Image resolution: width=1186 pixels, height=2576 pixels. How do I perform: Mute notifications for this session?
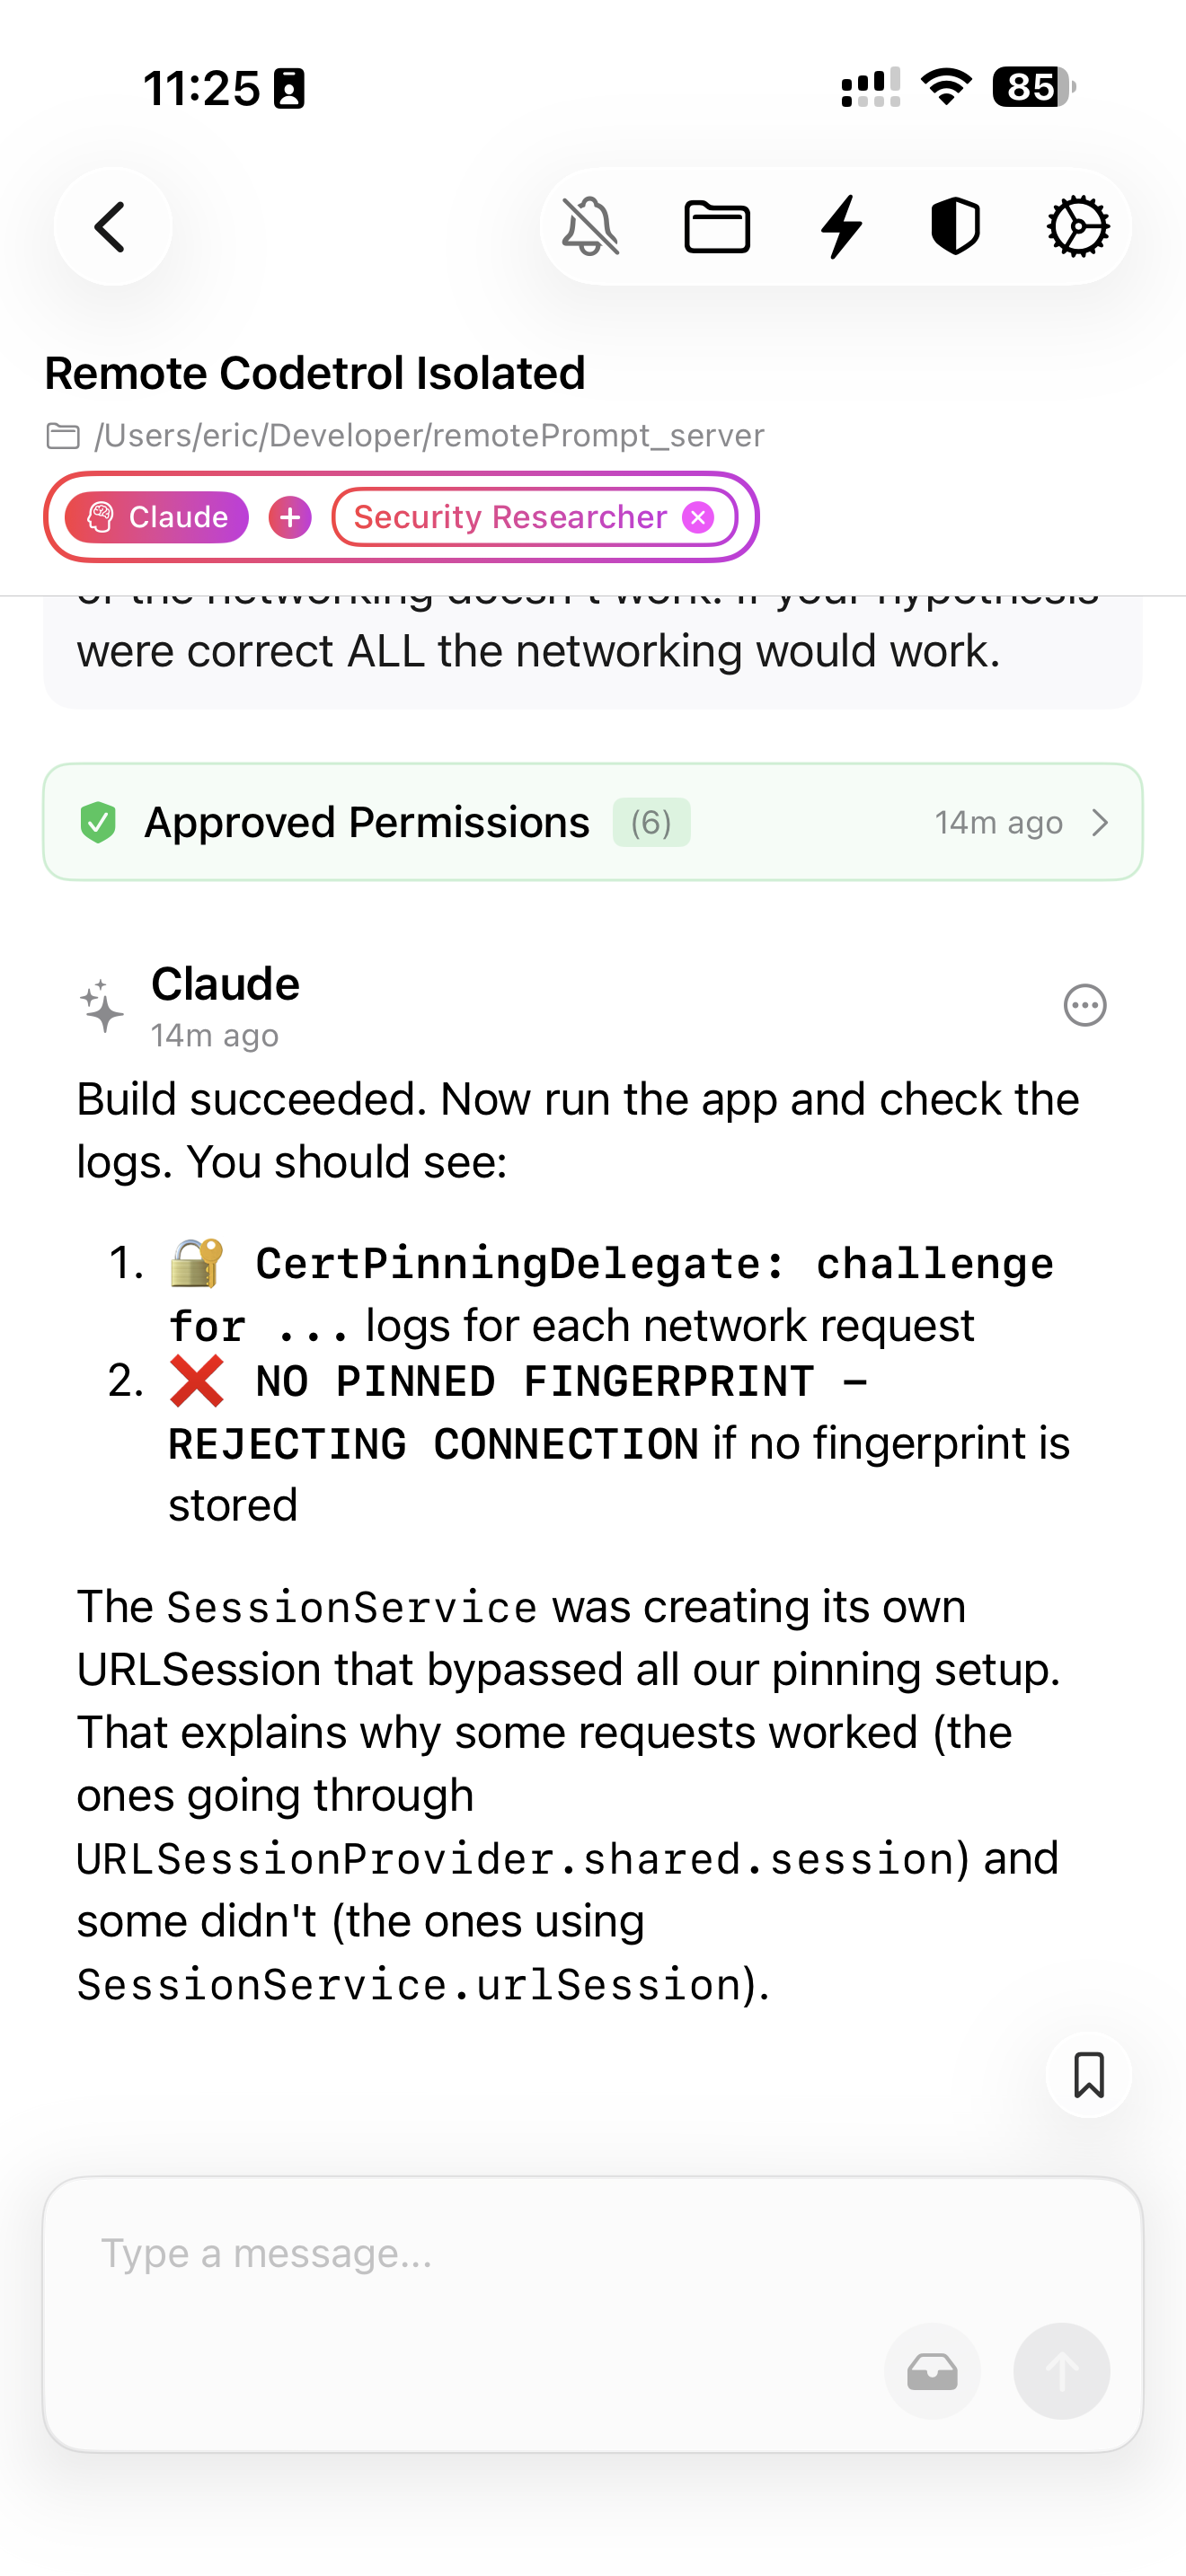point(591,226)
